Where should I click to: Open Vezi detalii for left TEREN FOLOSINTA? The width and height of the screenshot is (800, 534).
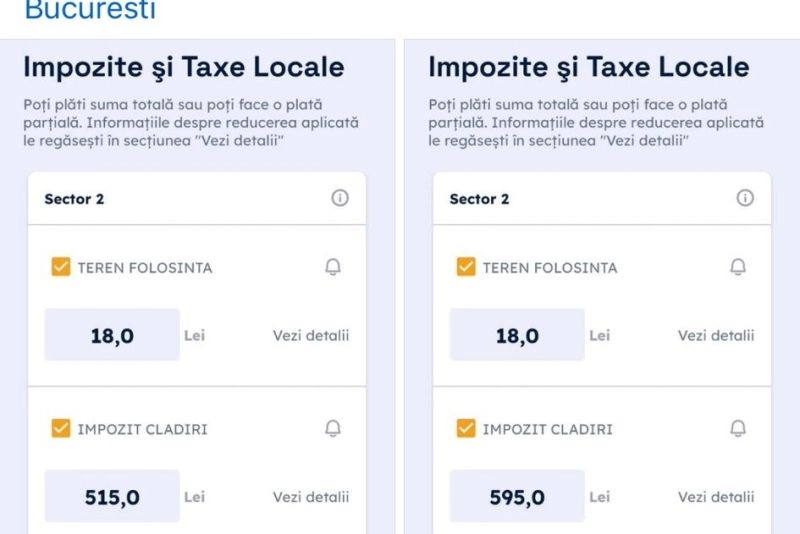(311, 335)
